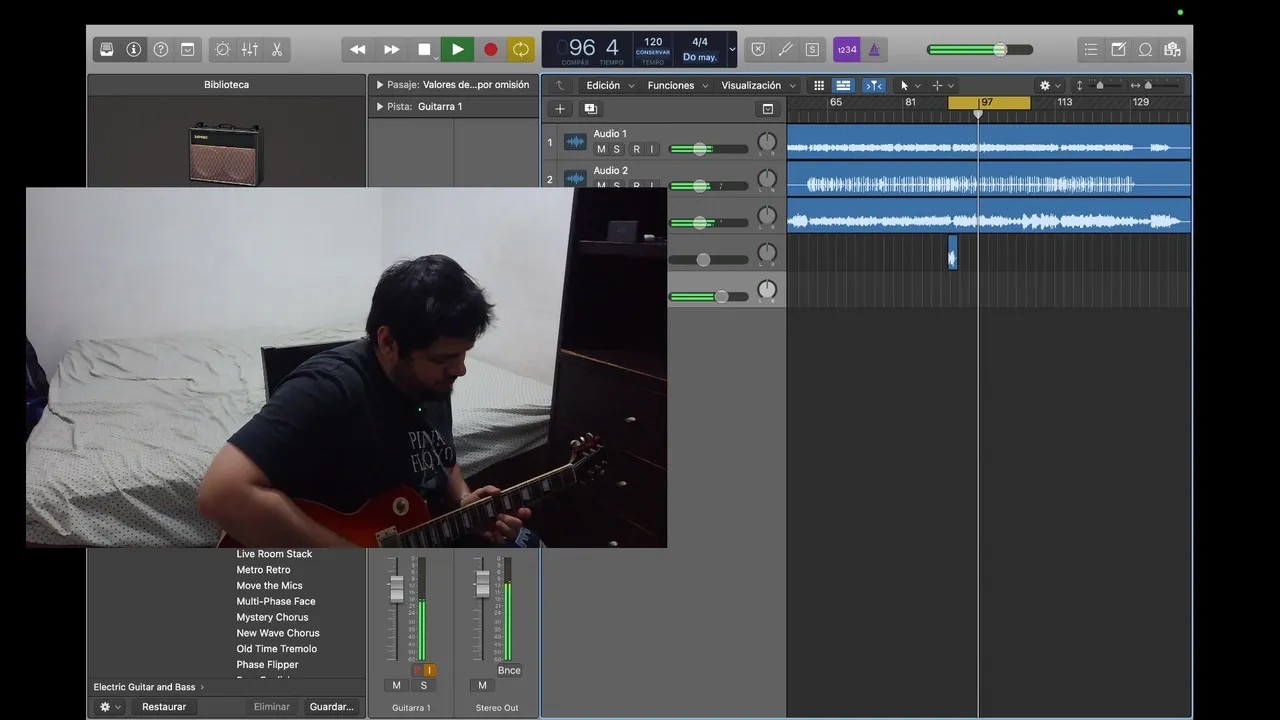Screen dimensions: 1280x720
Task: Open the Visualización menu
Action: tap(758, 85)
